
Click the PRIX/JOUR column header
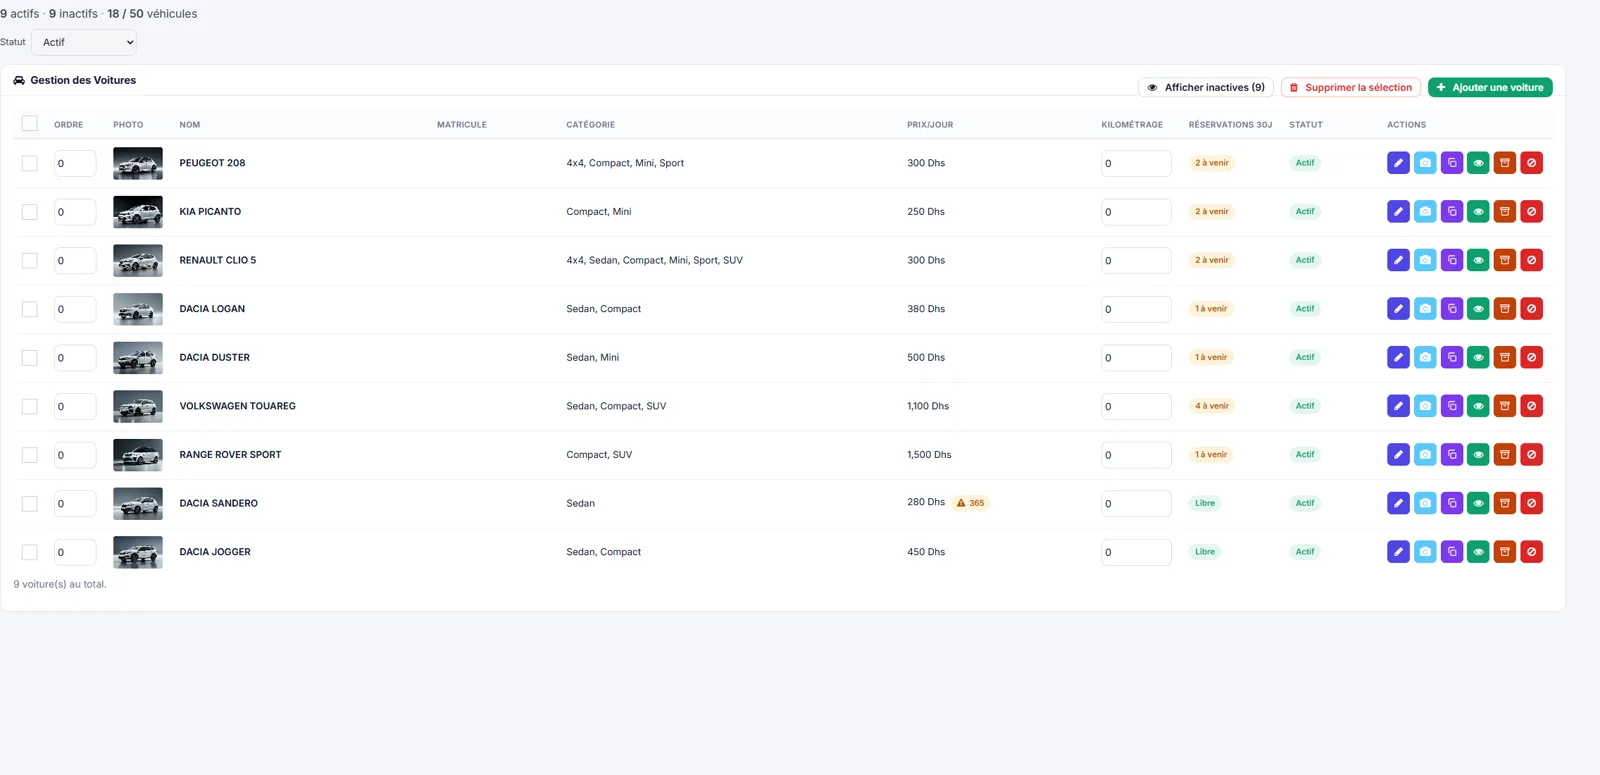point(930,125)
